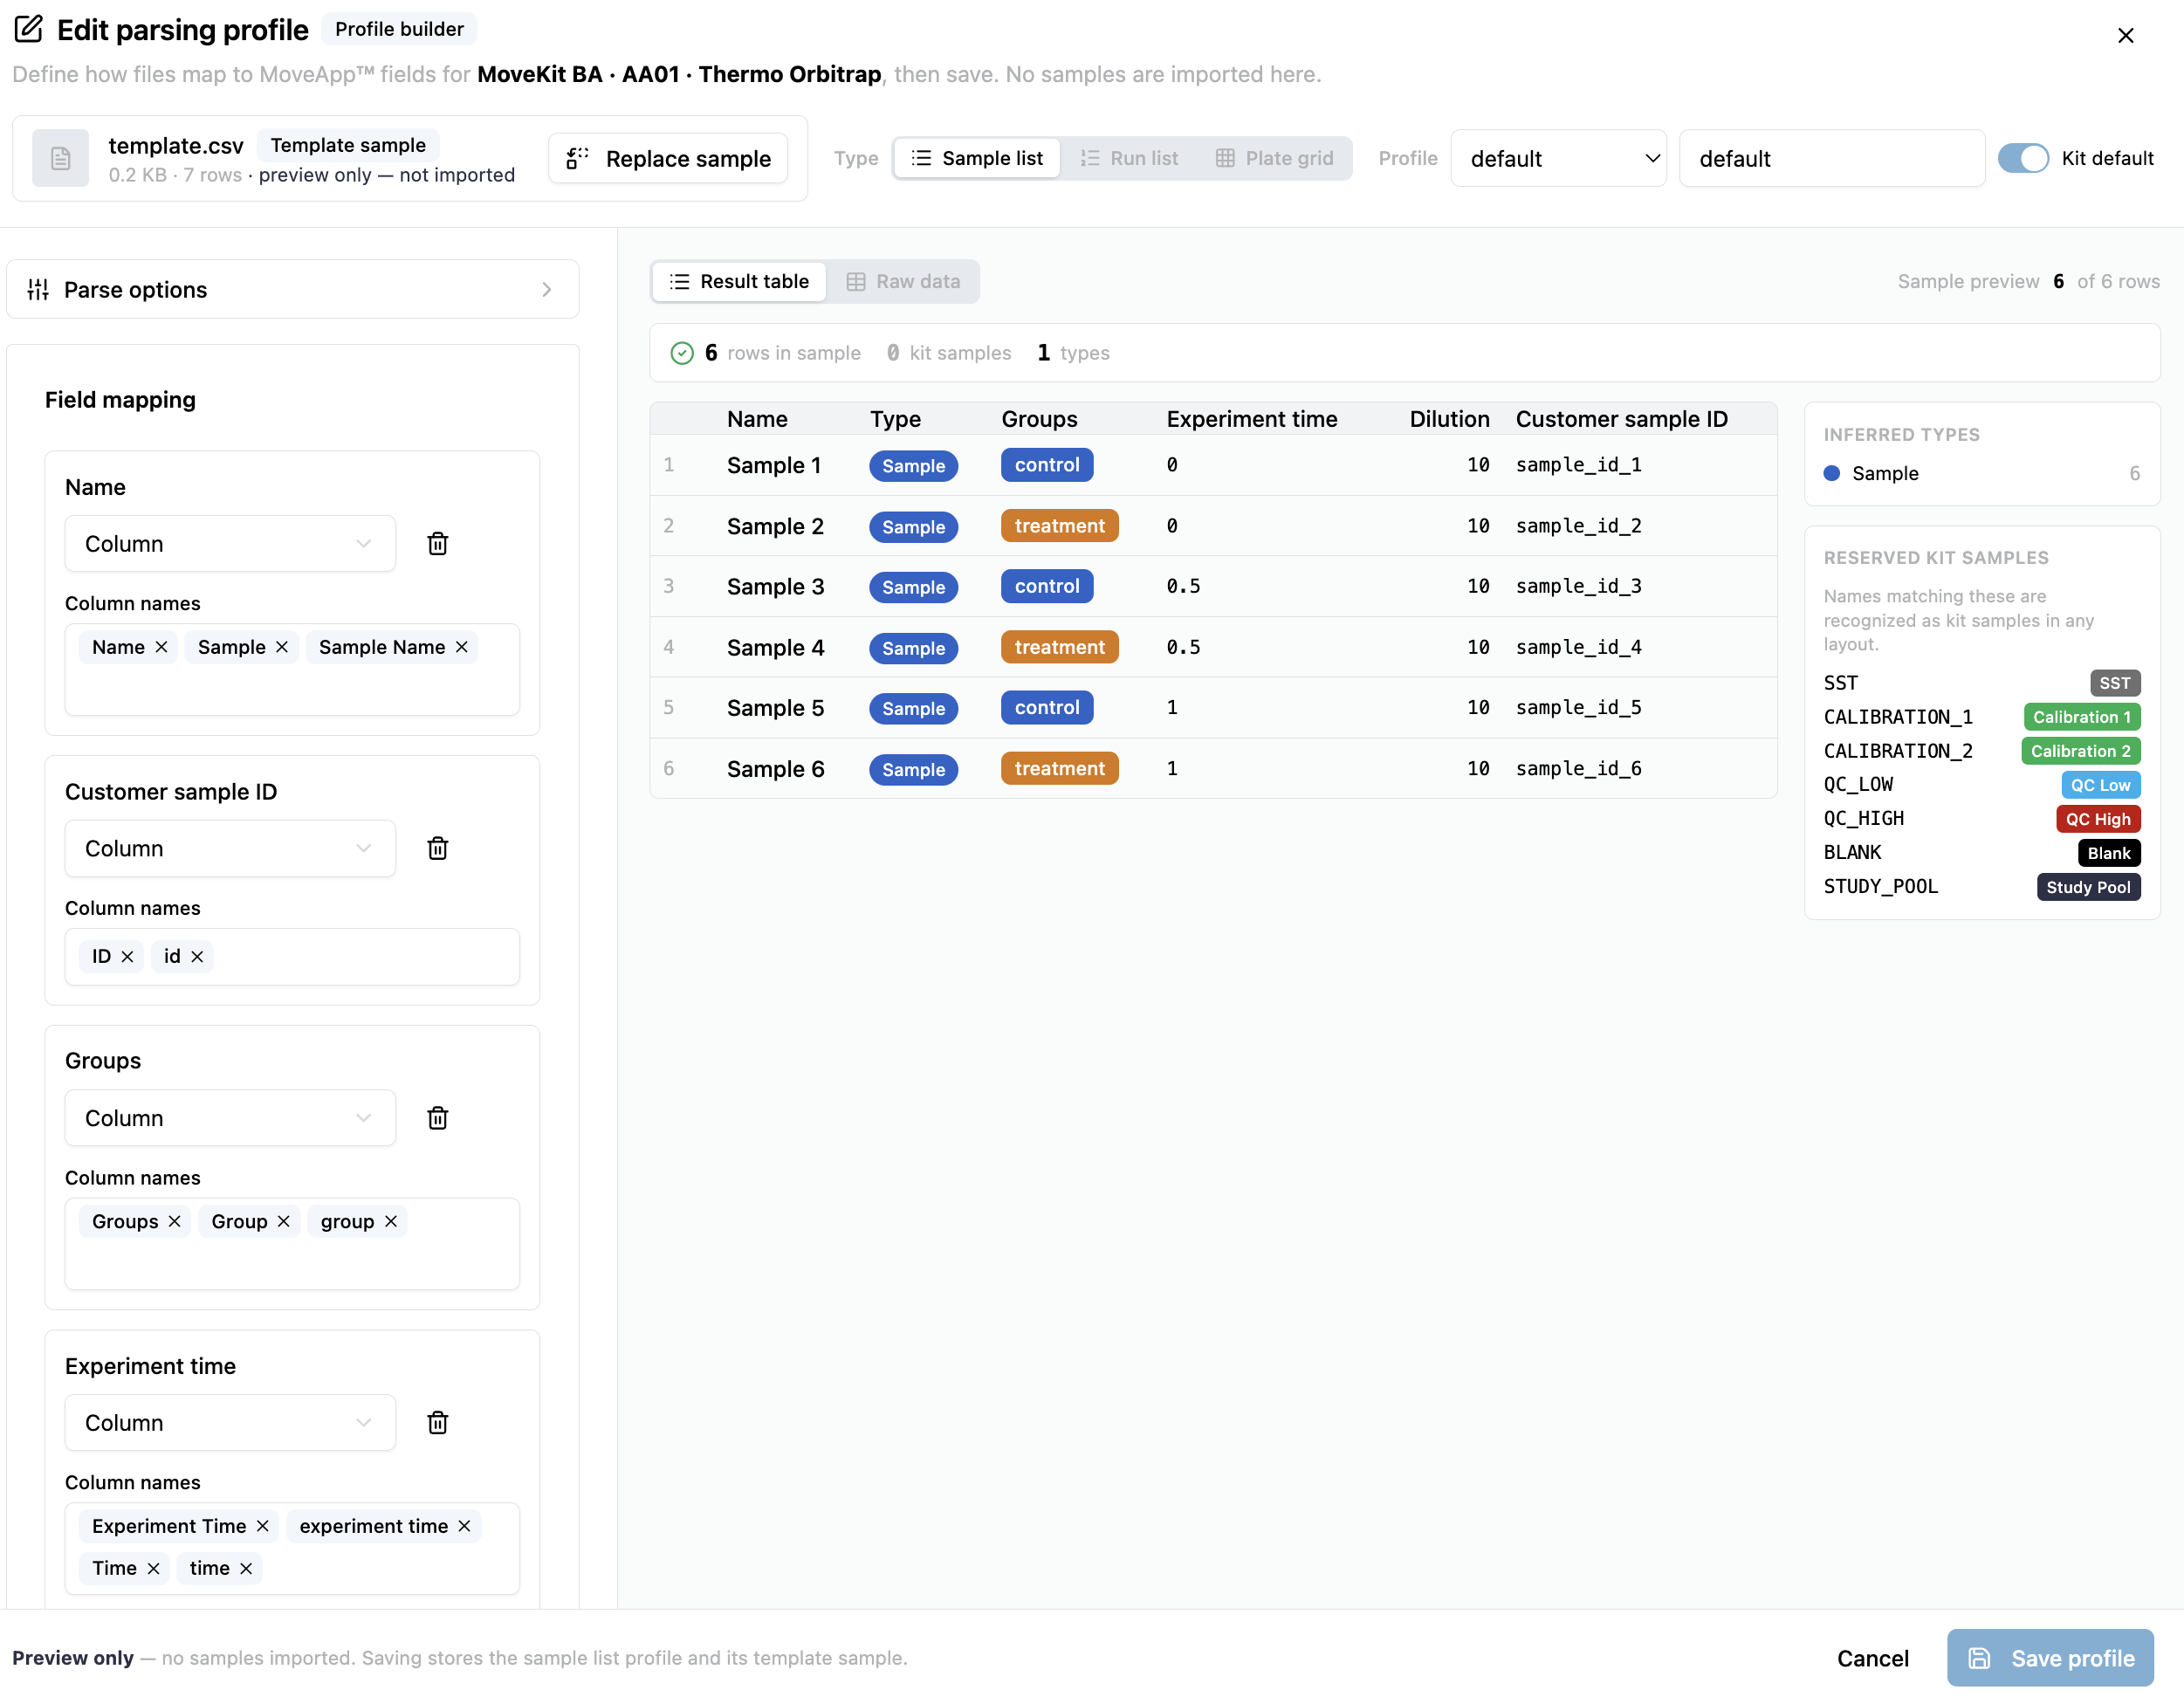
Task: Click the Customer sample ID column names field
Action: click(292, 957)
